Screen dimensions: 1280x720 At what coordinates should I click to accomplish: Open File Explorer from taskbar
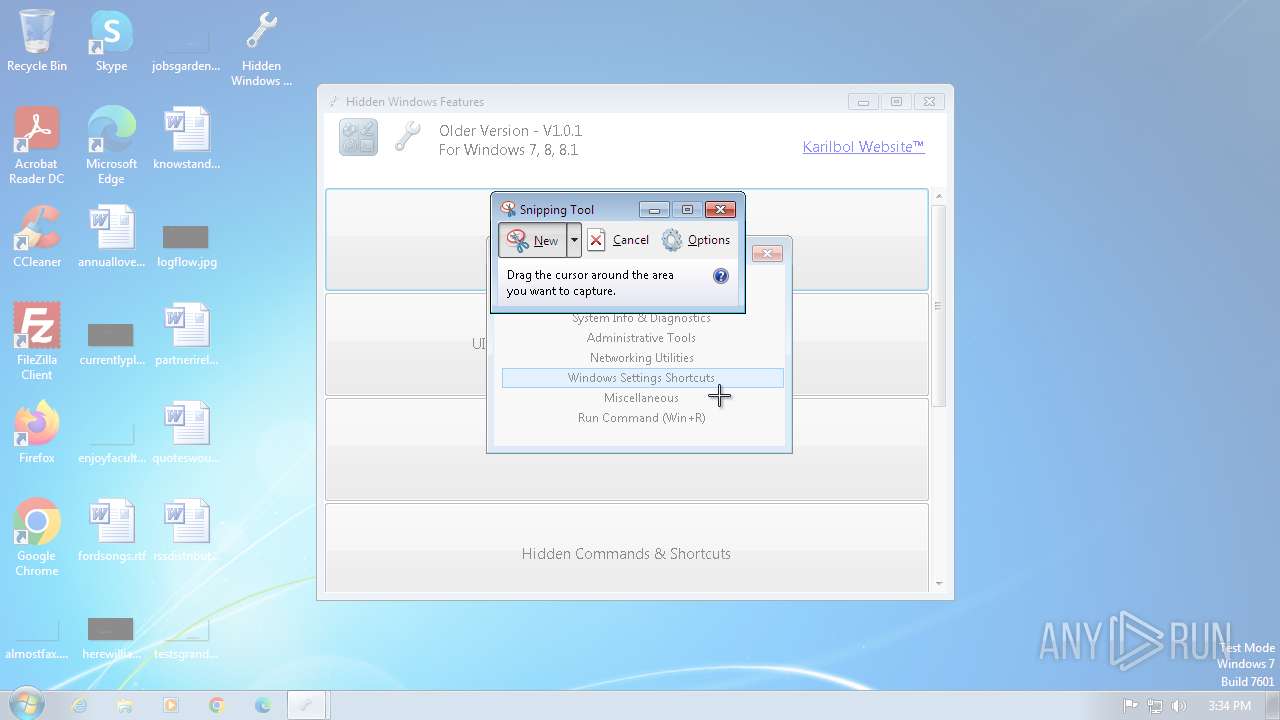125,705
